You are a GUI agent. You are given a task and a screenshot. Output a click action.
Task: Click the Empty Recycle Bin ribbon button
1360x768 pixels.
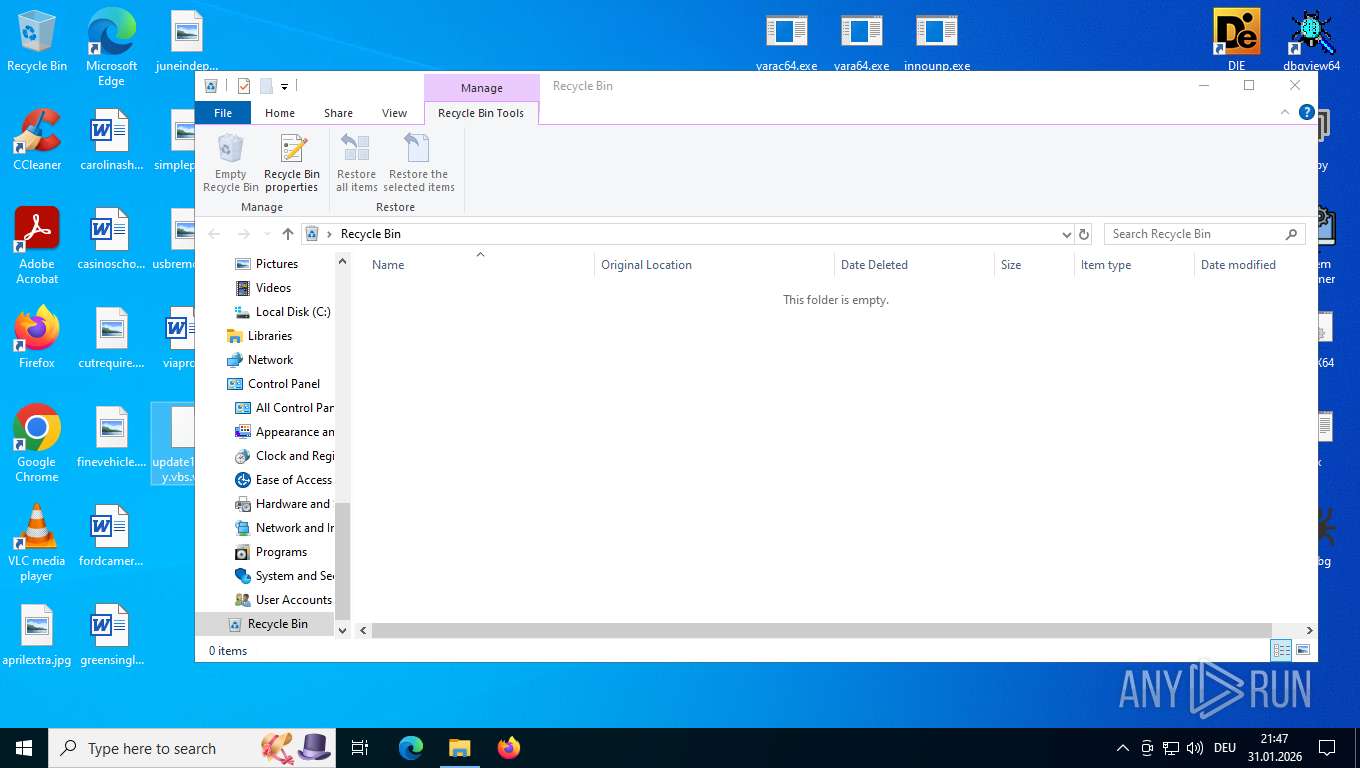230,164
